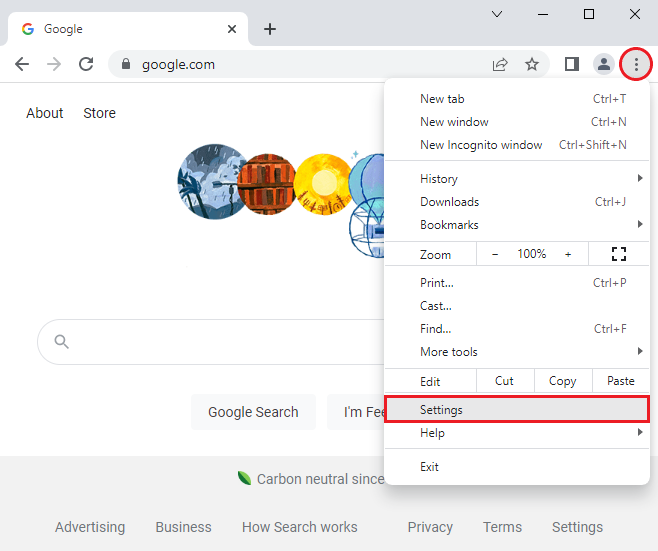Open the footer Settings link
Image resolution: width=658 pixels, height=551 pixels.
click(577, 527)
